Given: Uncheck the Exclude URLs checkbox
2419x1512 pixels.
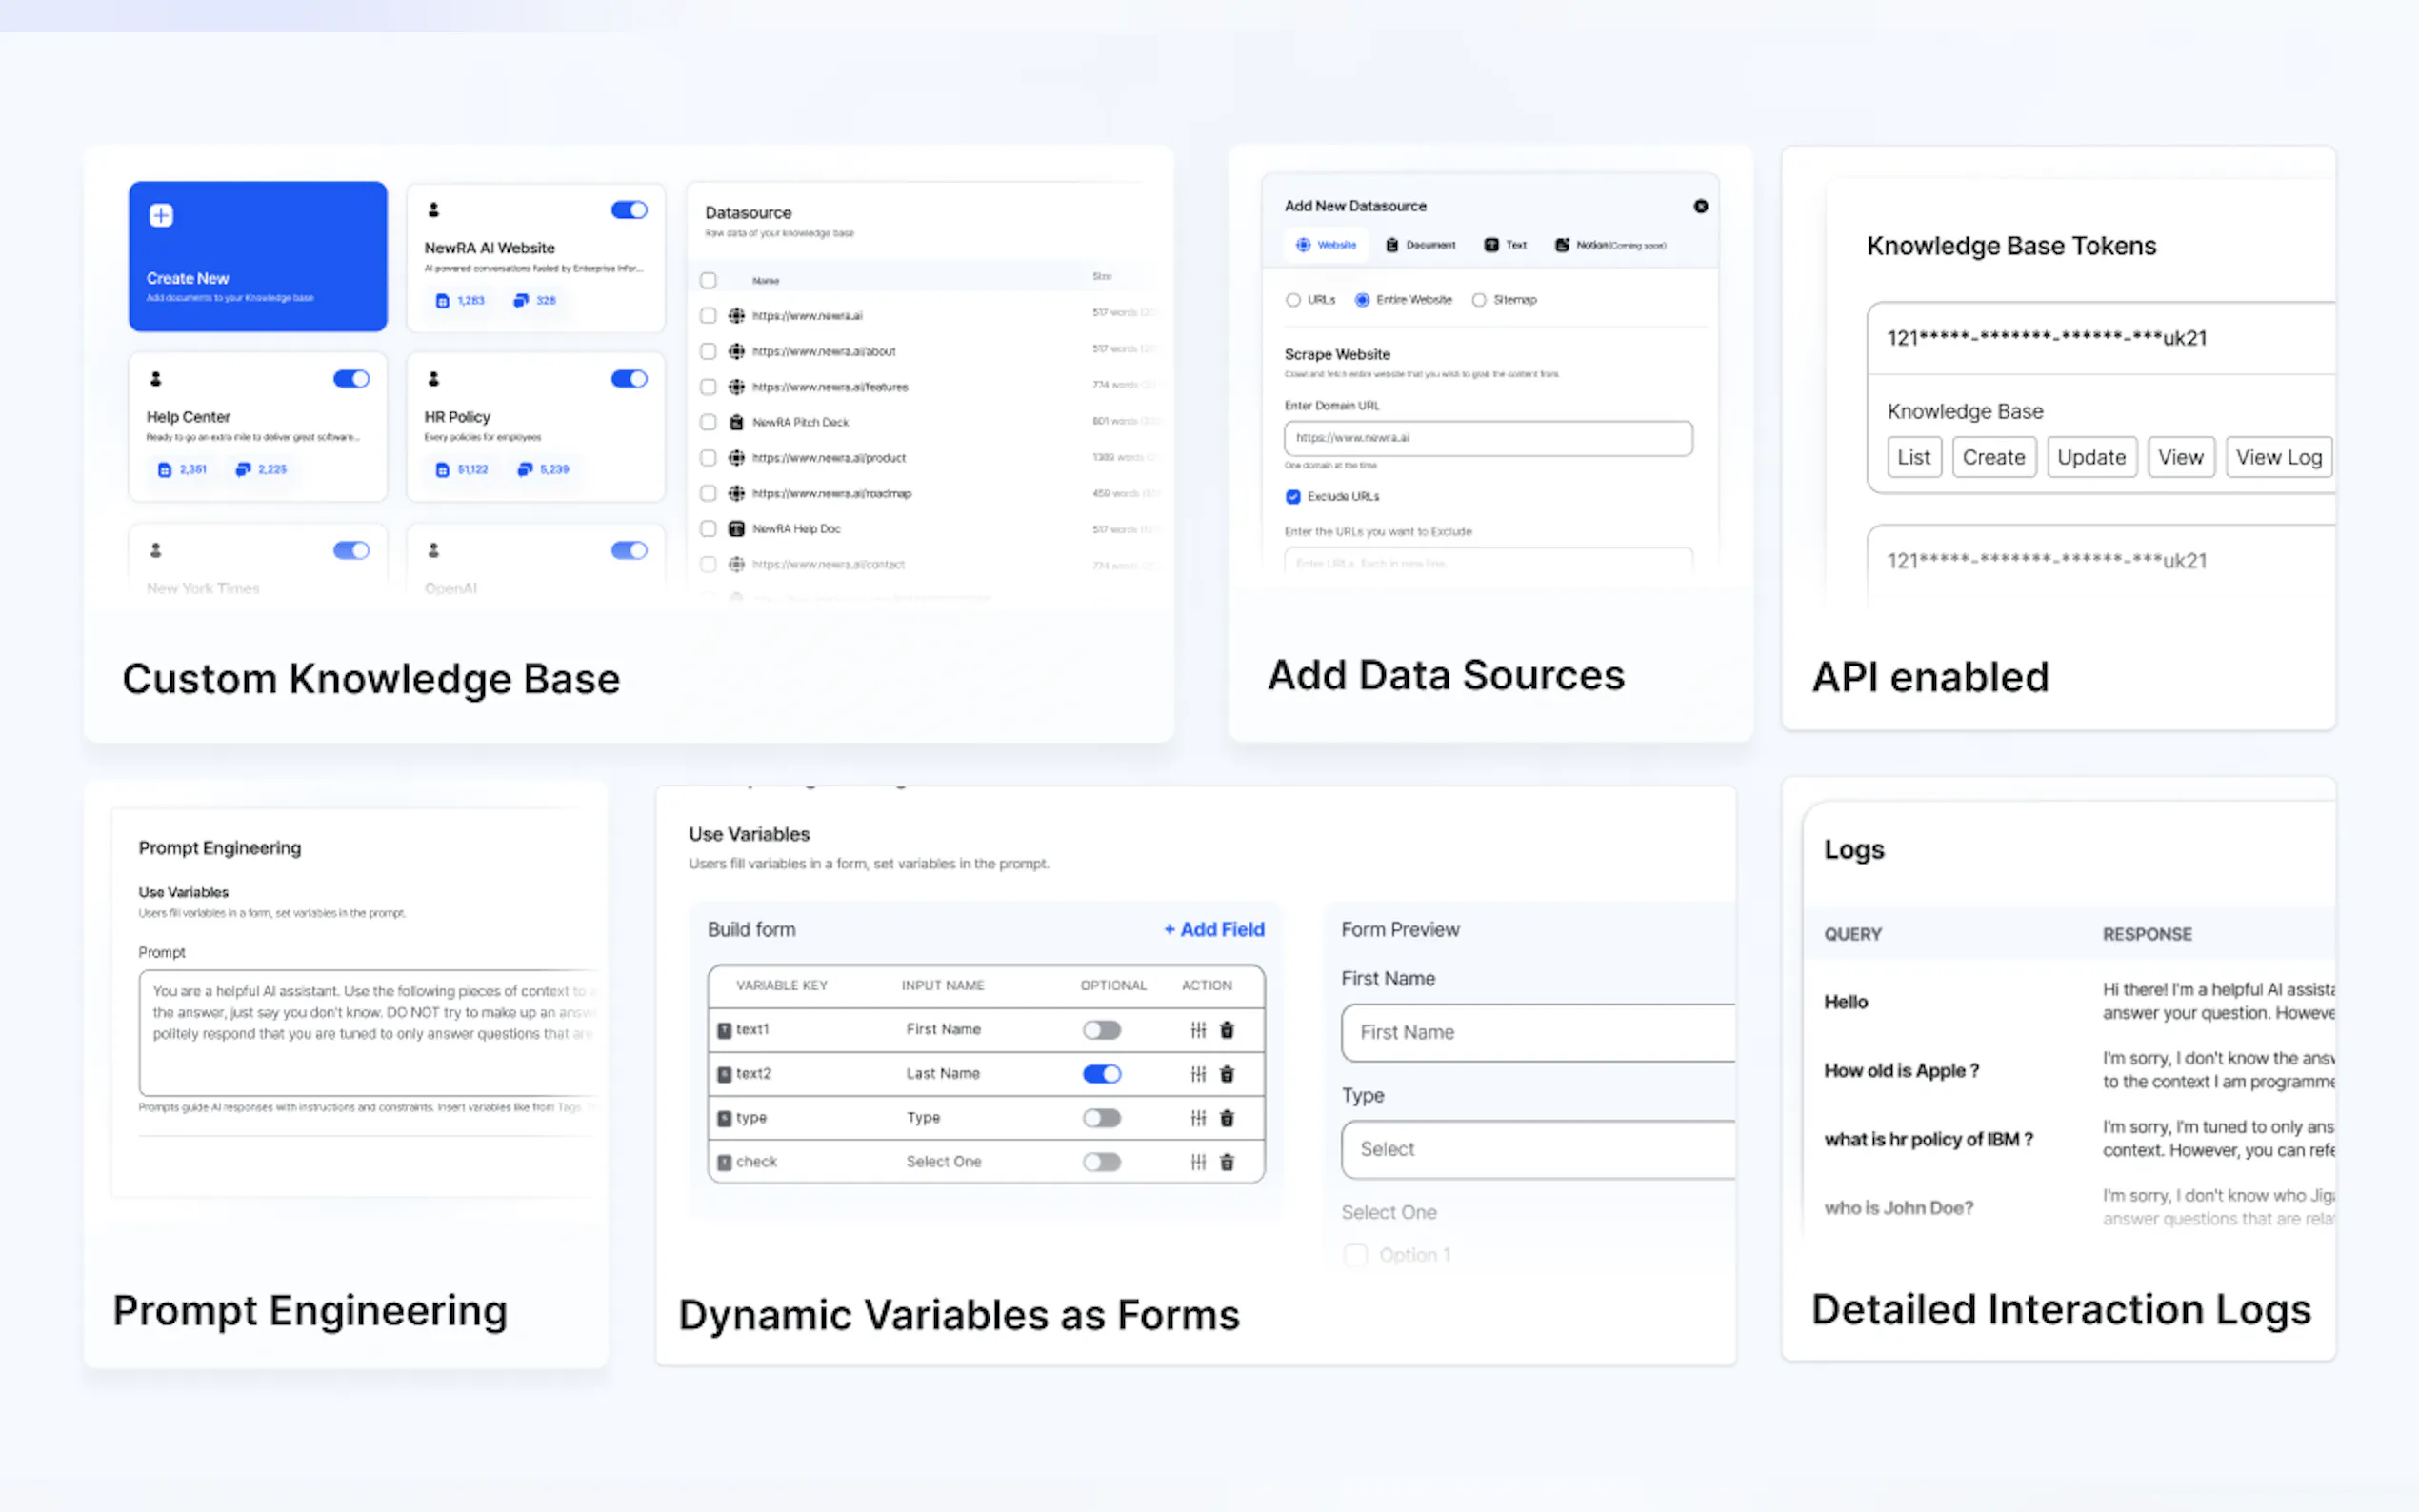Looking at the screenshot, I should [x=1293, y=497].
